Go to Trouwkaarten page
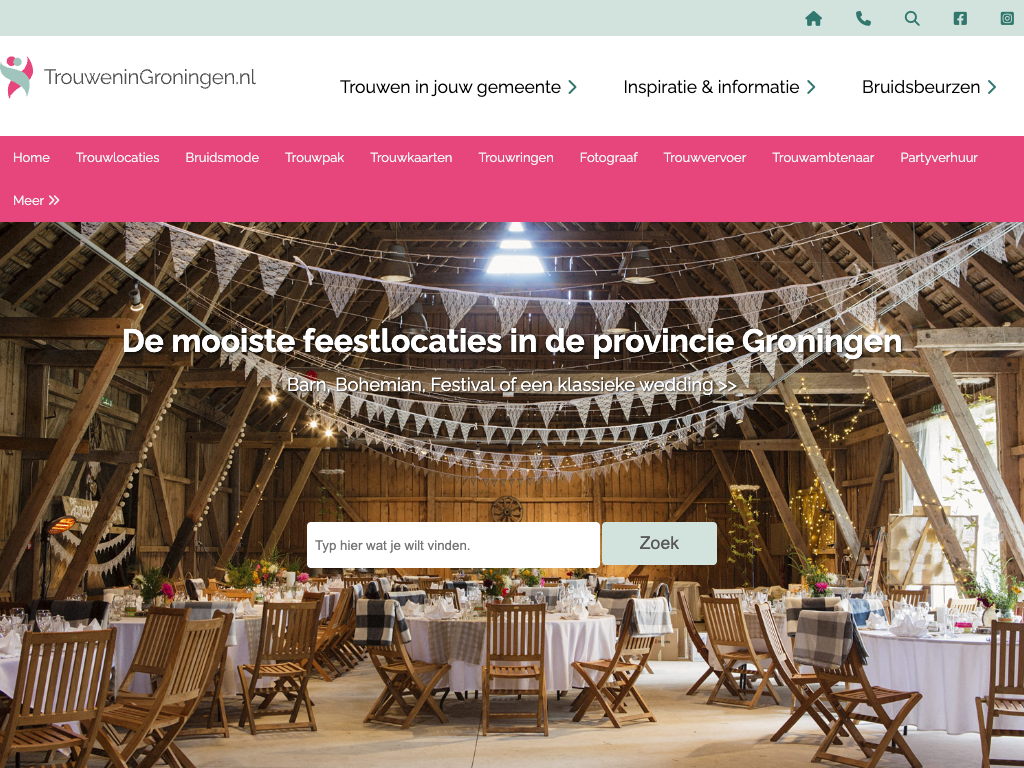The image size is (1024, 768). [x=411, y=157]
